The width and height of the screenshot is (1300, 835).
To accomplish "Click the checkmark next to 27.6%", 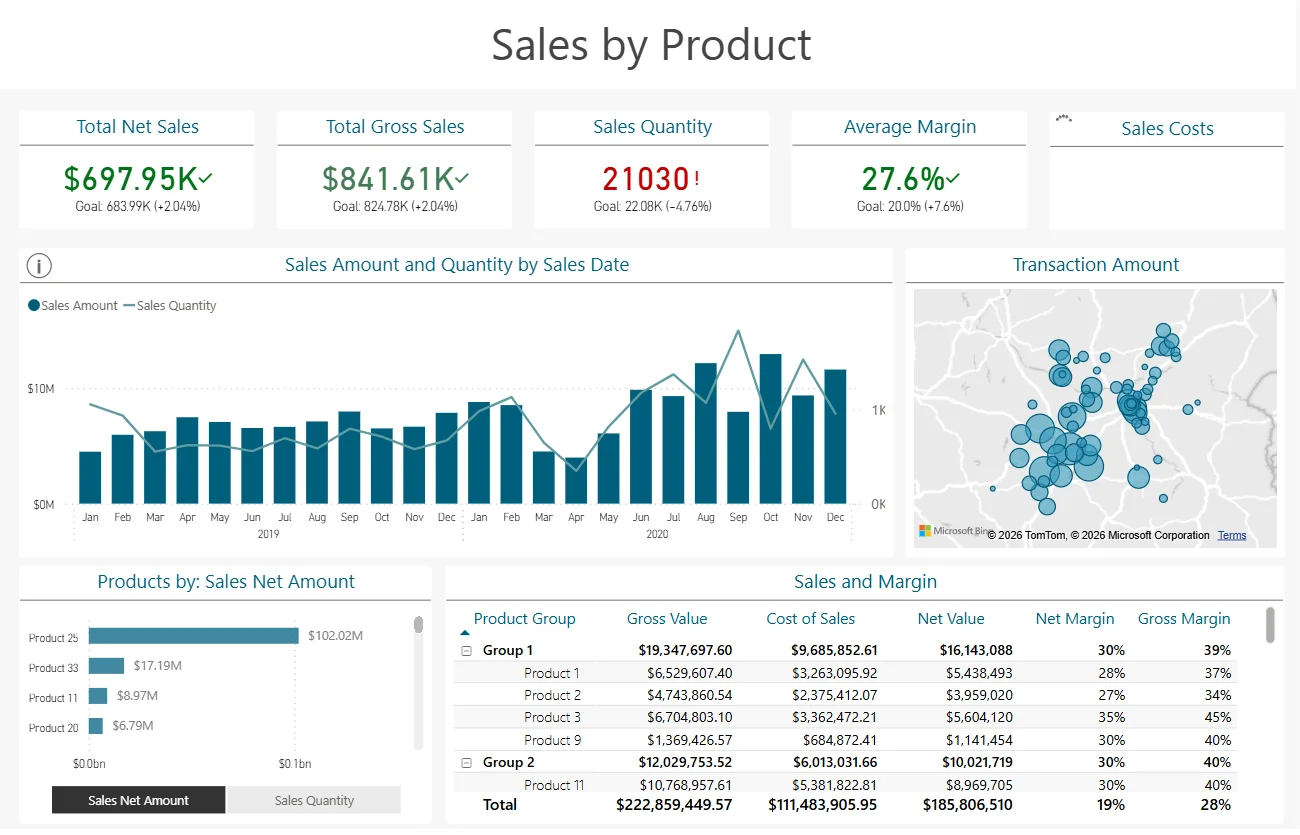I will coord(953,178).
